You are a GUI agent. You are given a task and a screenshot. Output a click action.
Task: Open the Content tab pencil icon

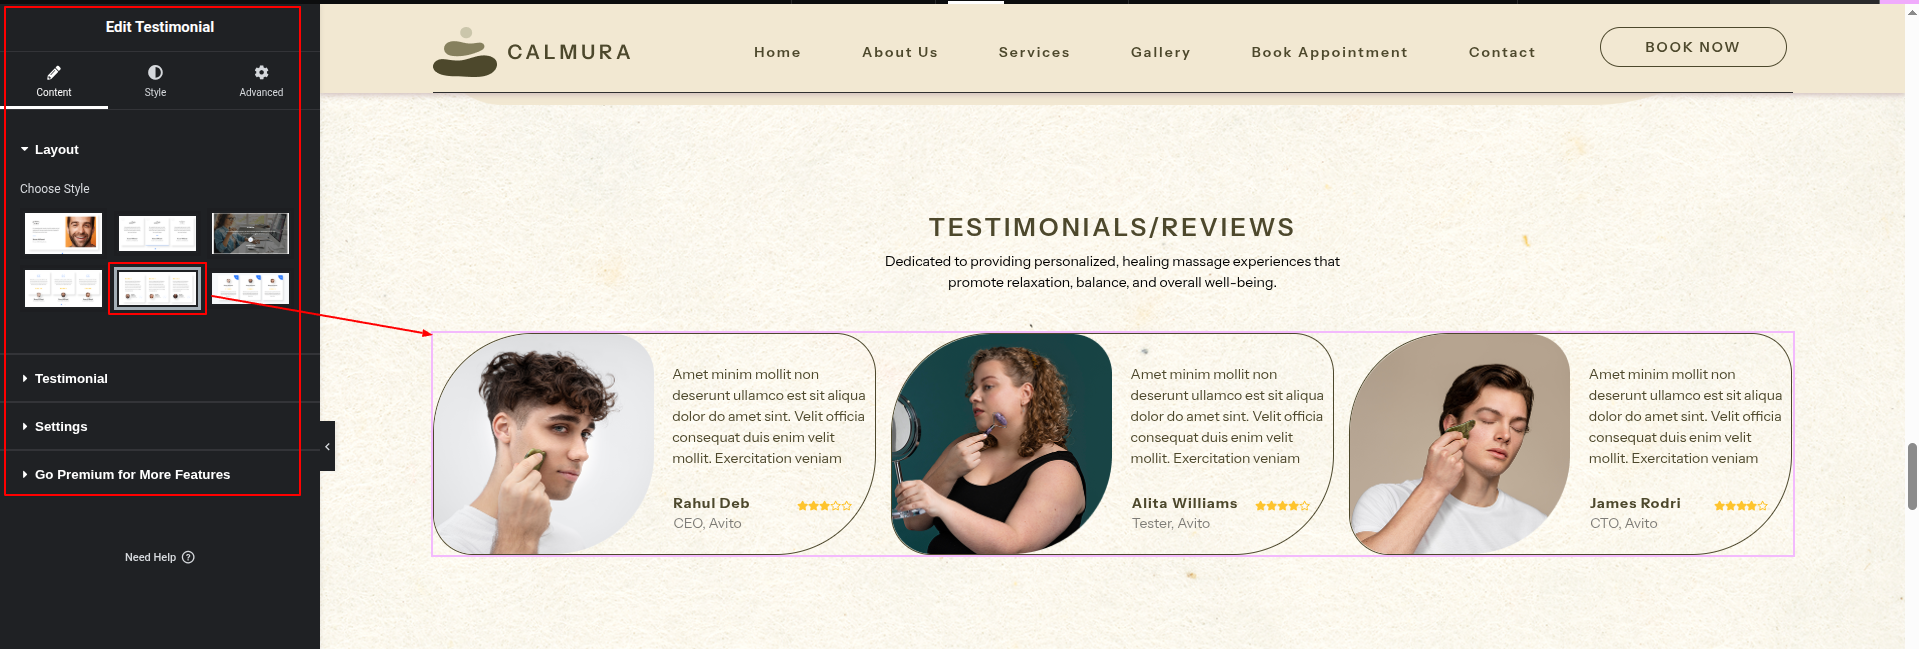coord(54,72)
